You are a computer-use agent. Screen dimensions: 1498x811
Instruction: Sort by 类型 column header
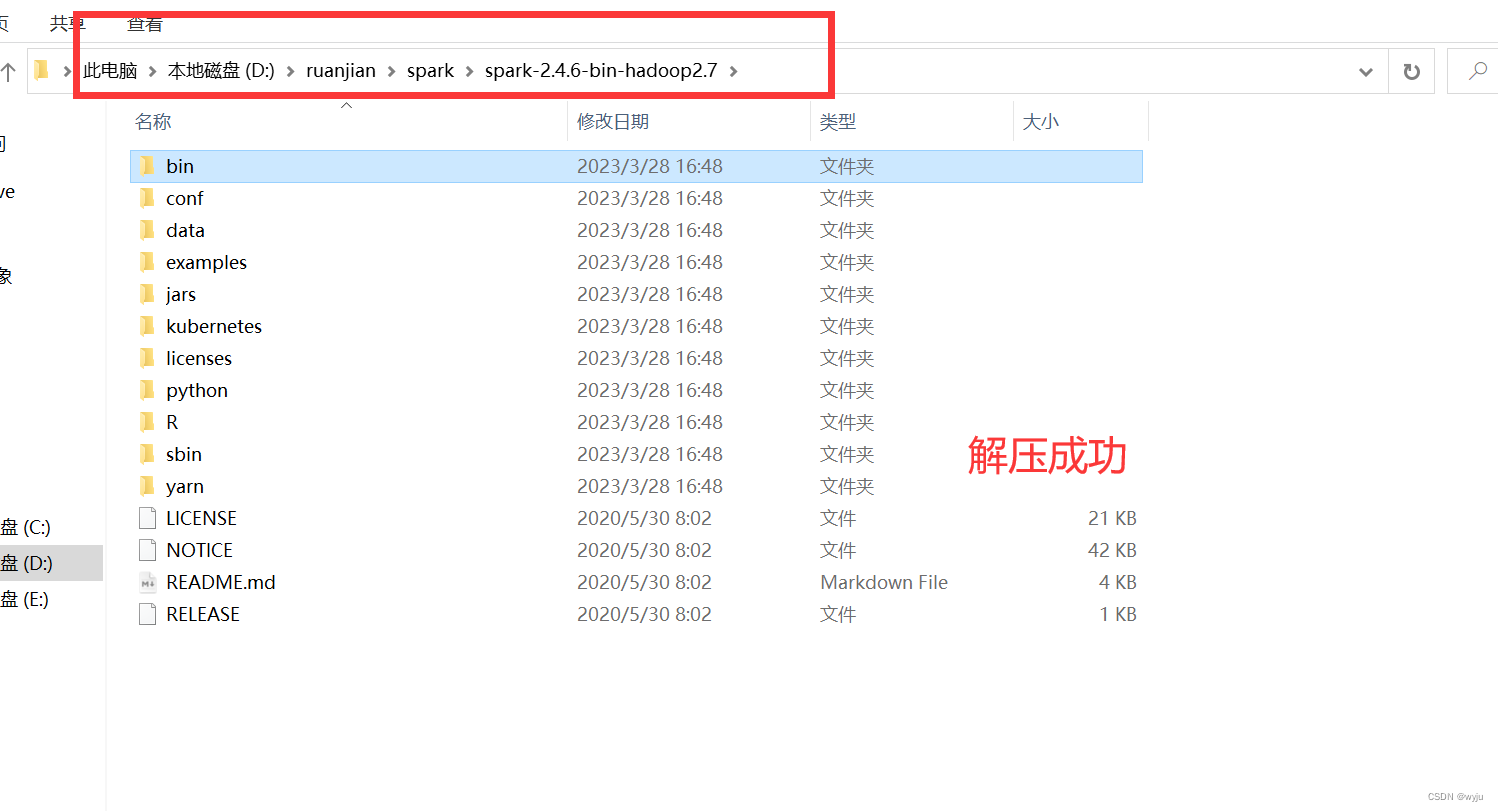[838, 122]
